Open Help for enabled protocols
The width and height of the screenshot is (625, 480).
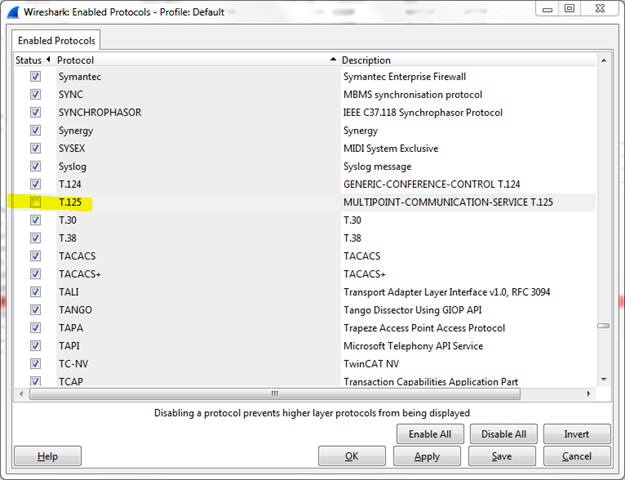47,456
